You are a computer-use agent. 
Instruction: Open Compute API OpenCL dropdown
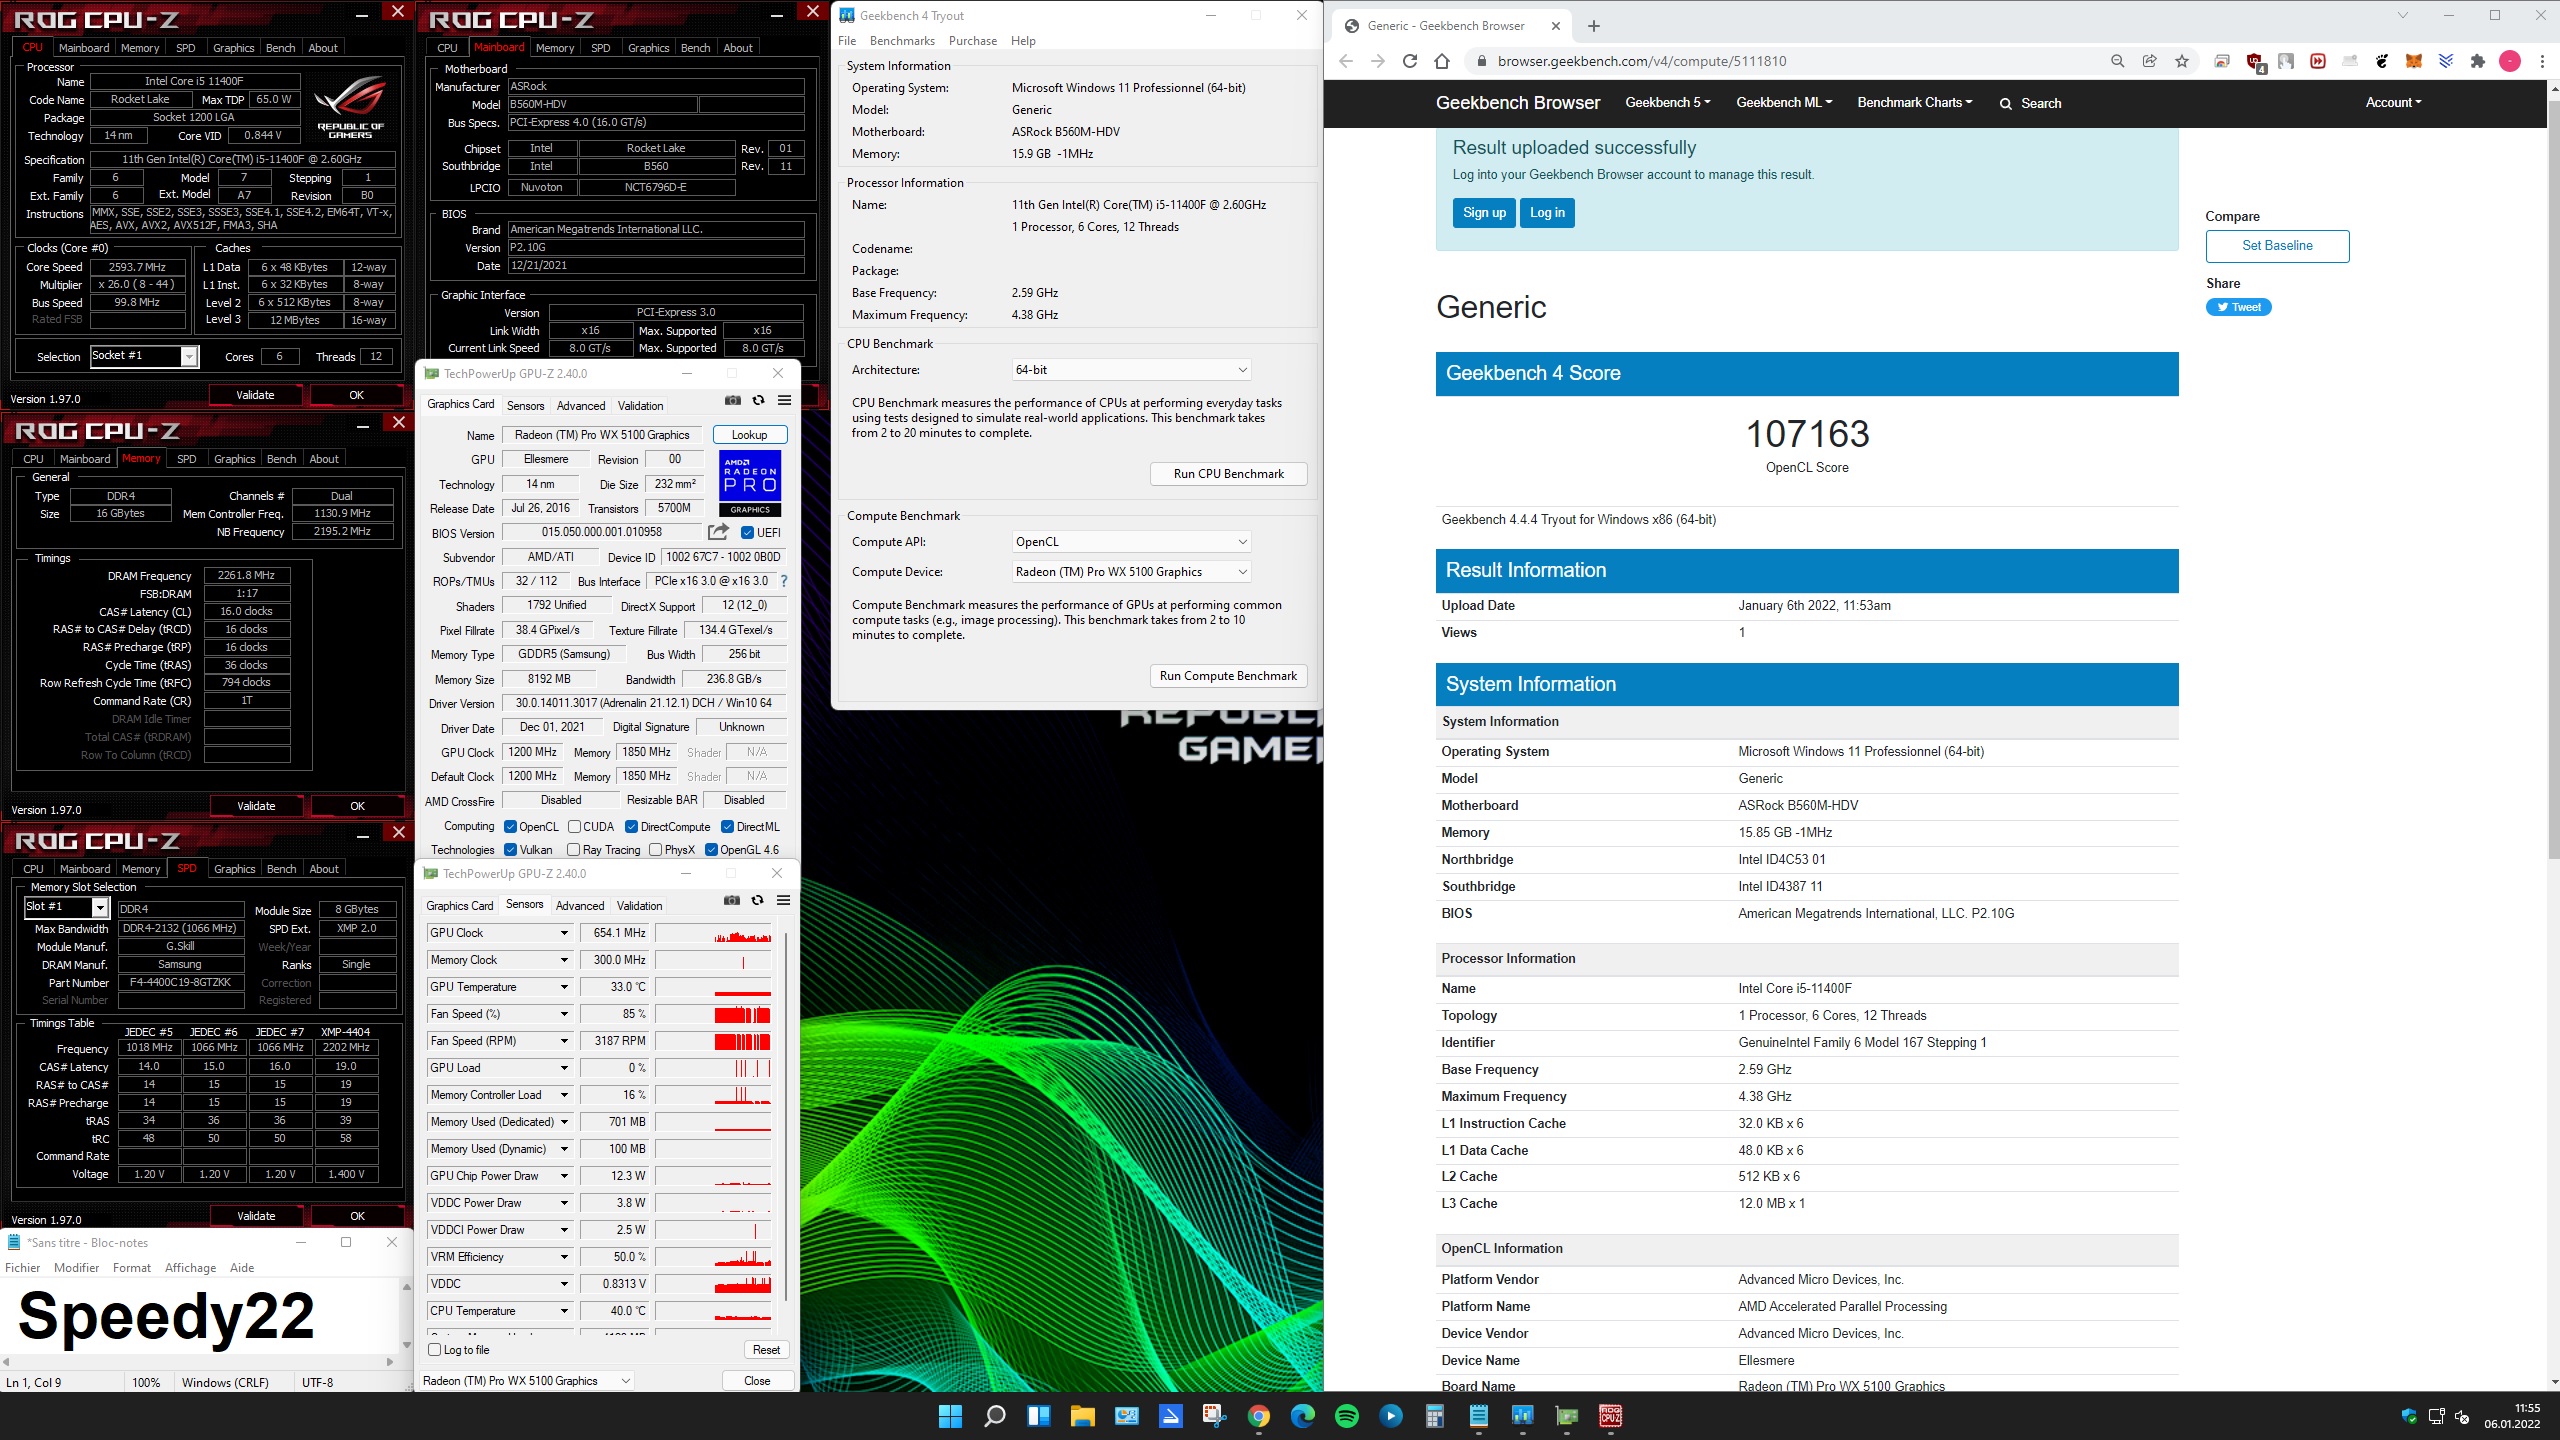coord(1131,542)
